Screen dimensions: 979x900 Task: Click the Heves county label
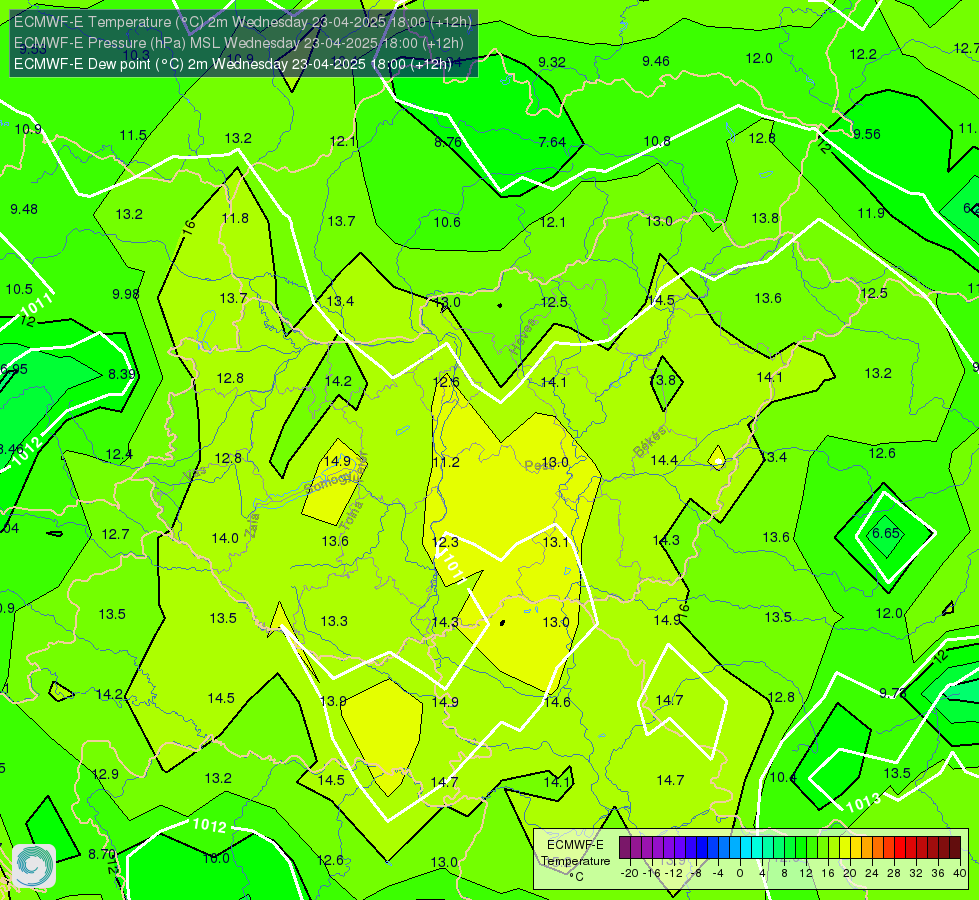523,337
